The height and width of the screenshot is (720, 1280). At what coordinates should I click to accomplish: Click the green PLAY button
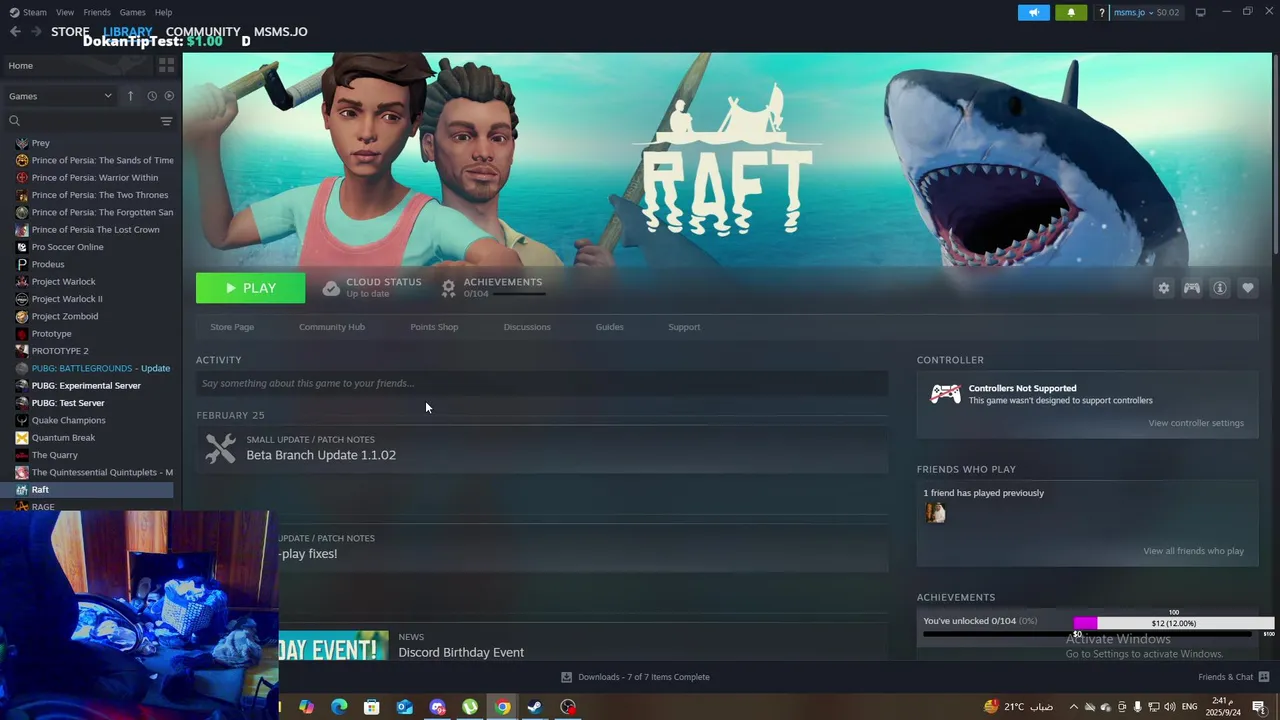[250, 288]
